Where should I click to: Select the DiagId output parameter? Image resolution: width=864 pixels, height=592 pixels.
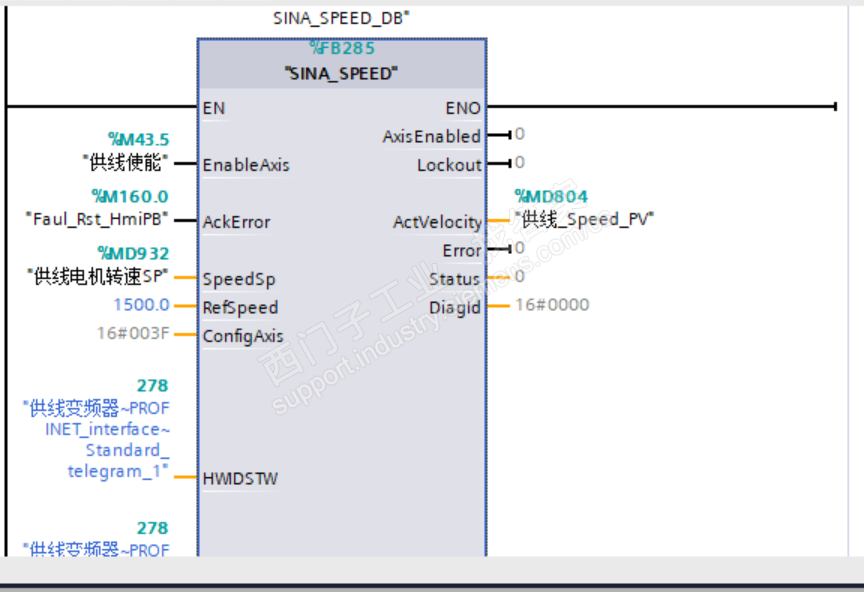point(455,308)
